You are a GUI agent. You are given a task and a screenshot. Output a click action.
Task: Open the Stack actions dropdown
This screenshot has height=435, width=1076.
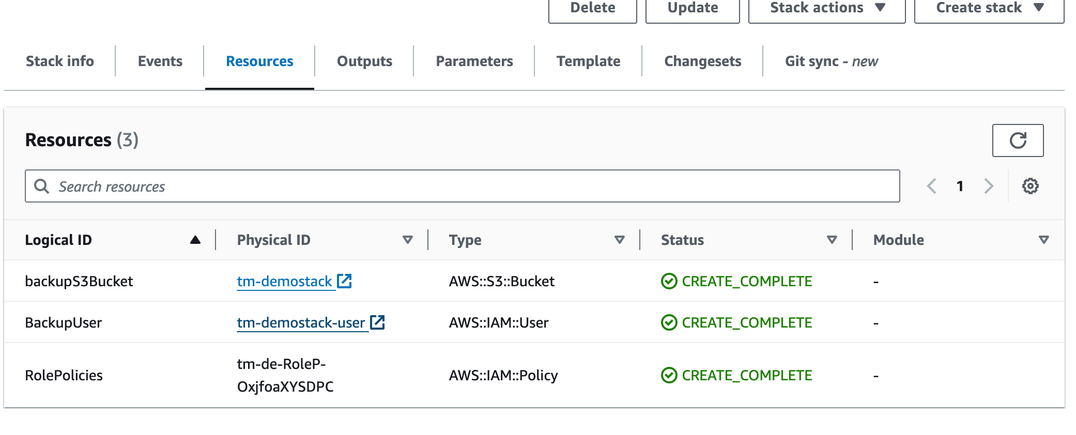click(827, 8)
